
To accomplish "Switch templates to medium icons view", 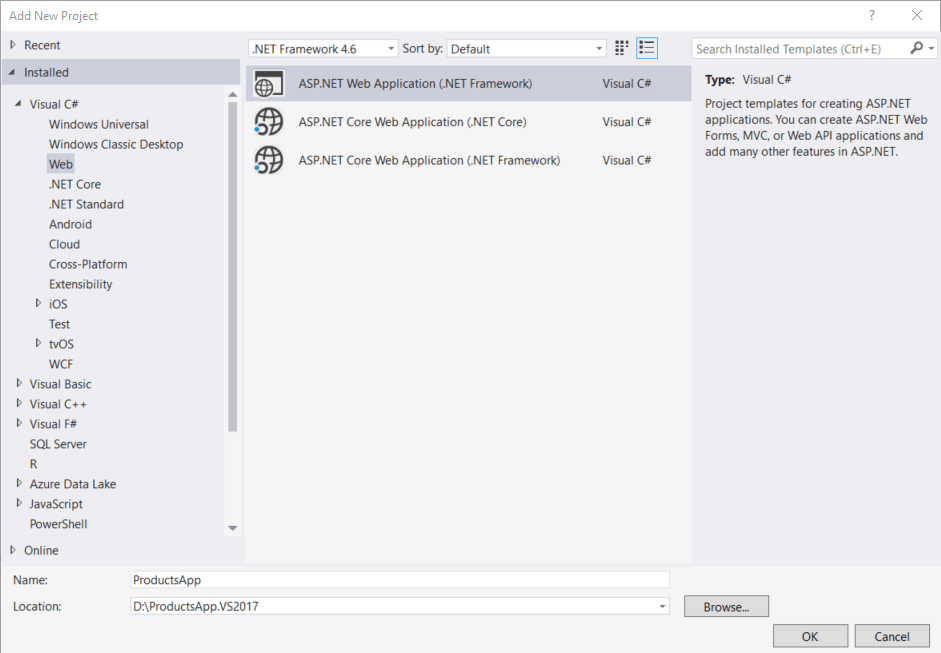I will 621,47.
